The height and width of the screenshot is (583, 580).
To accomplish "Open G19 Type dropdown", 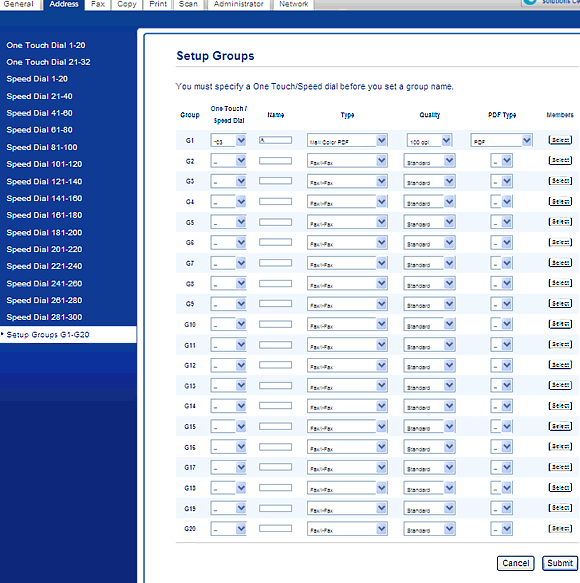I will (x=347, y=508).
